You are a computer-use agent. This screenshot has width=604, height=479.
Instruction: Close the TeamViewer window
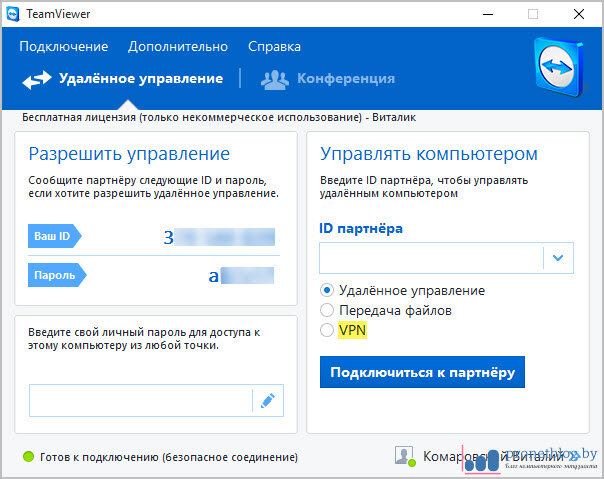coord(579,14)
